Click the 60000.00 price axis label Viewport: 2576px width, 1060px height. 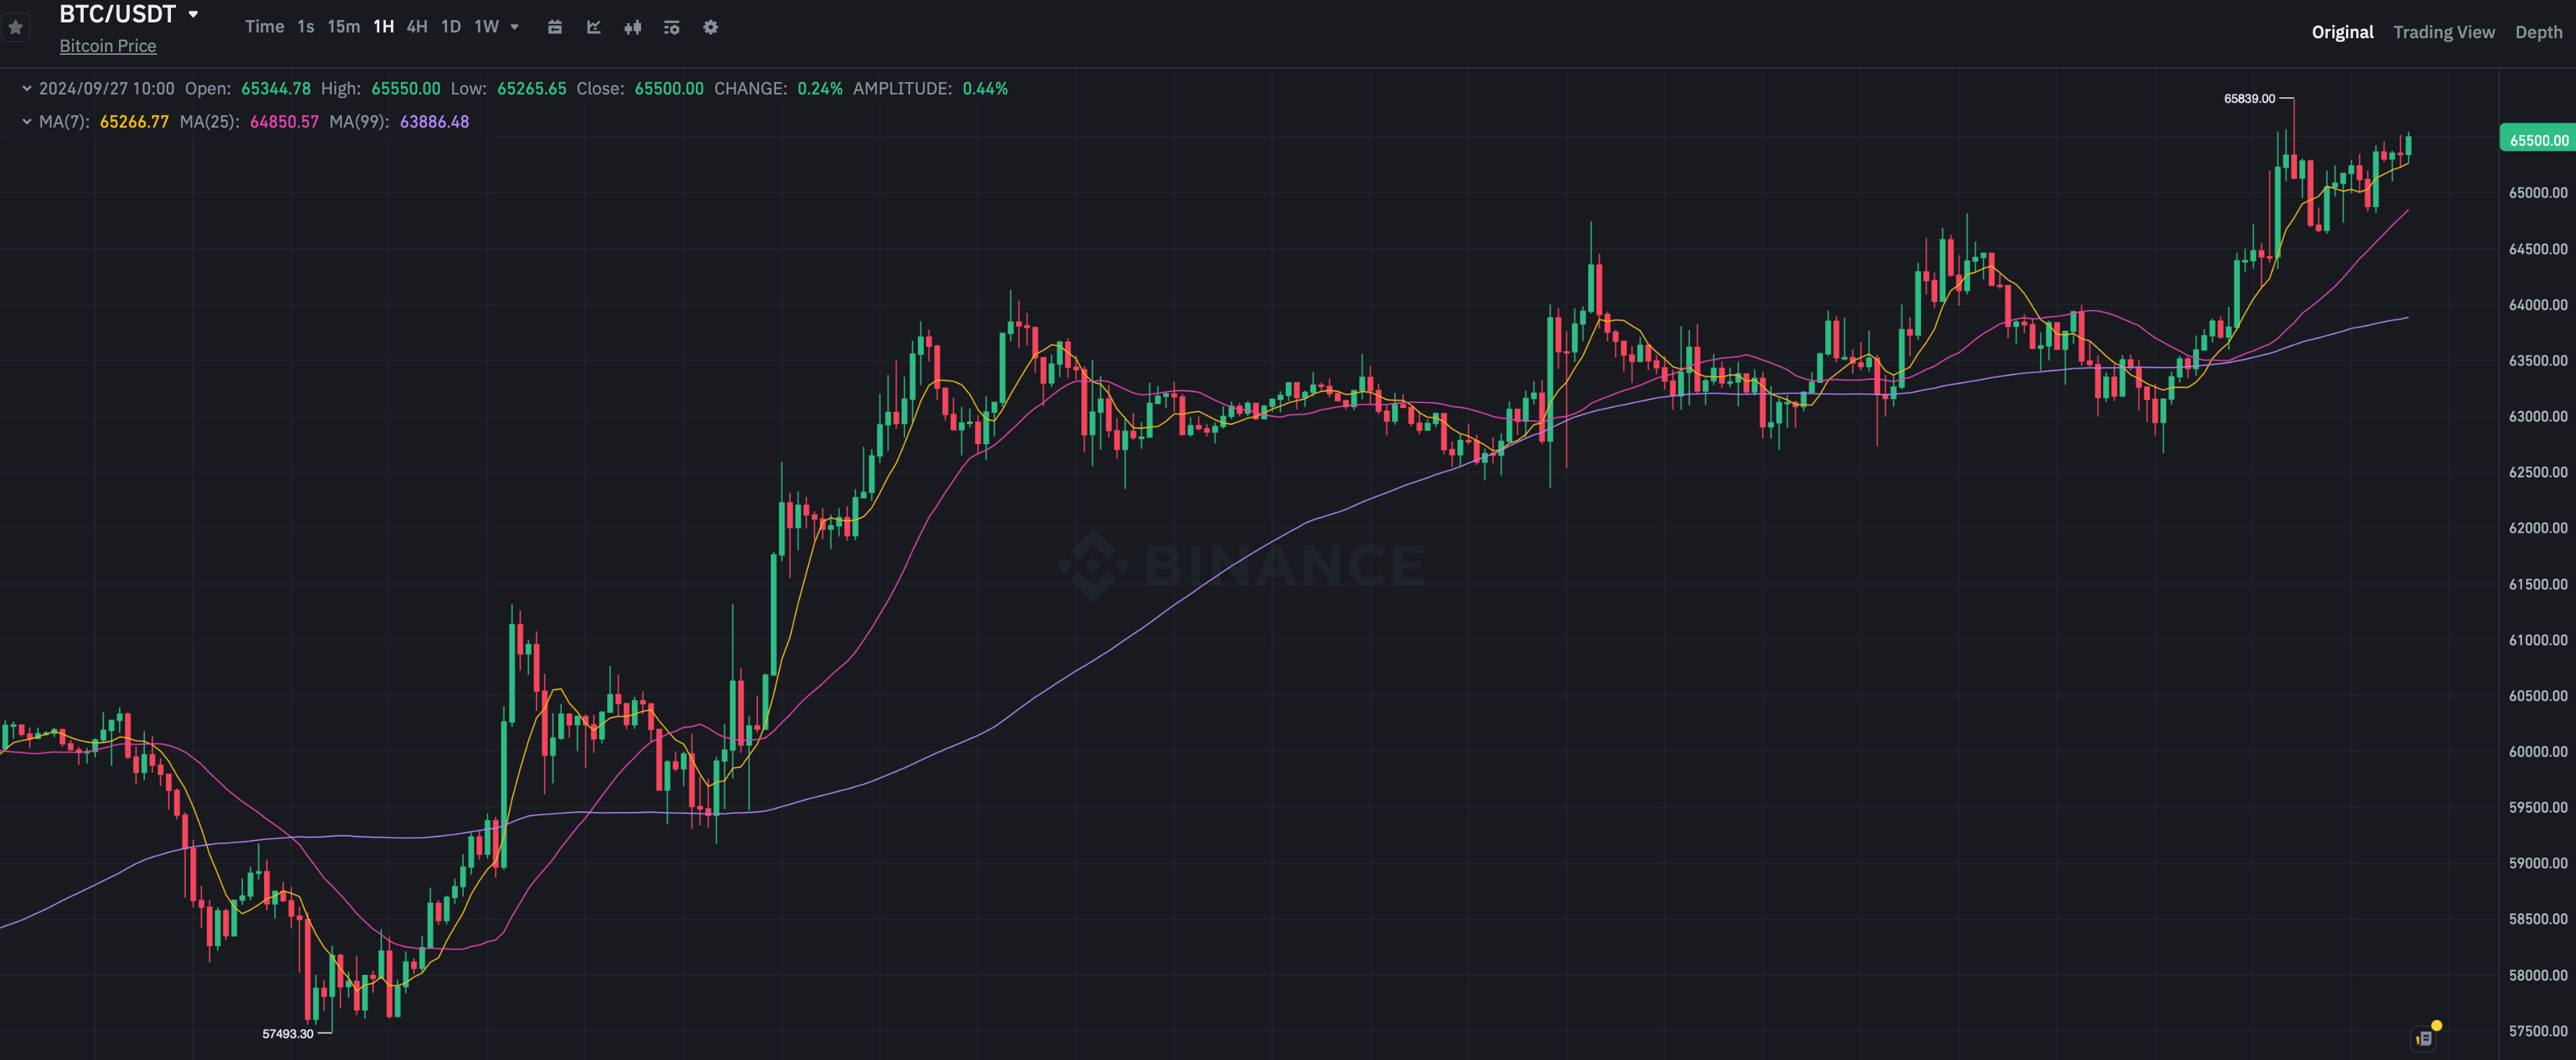coord(2538,751)
